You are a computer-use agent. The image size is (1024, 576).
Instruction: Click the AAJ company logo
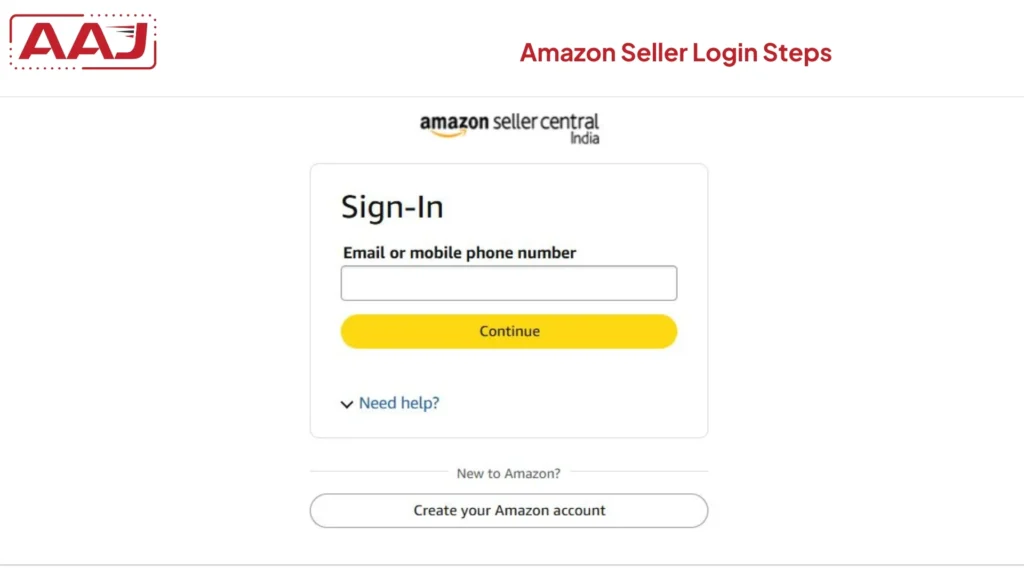coord(82,41)
